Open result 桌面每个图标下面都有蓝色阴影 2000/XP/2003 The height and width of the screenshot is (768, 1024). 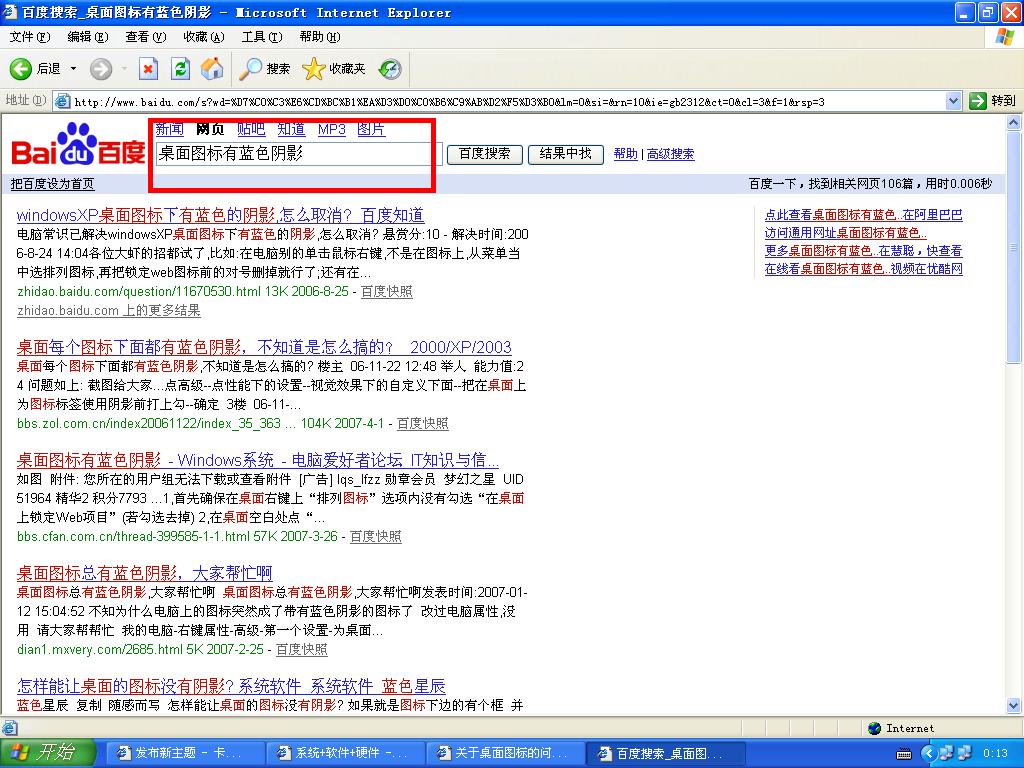[264, 347]
